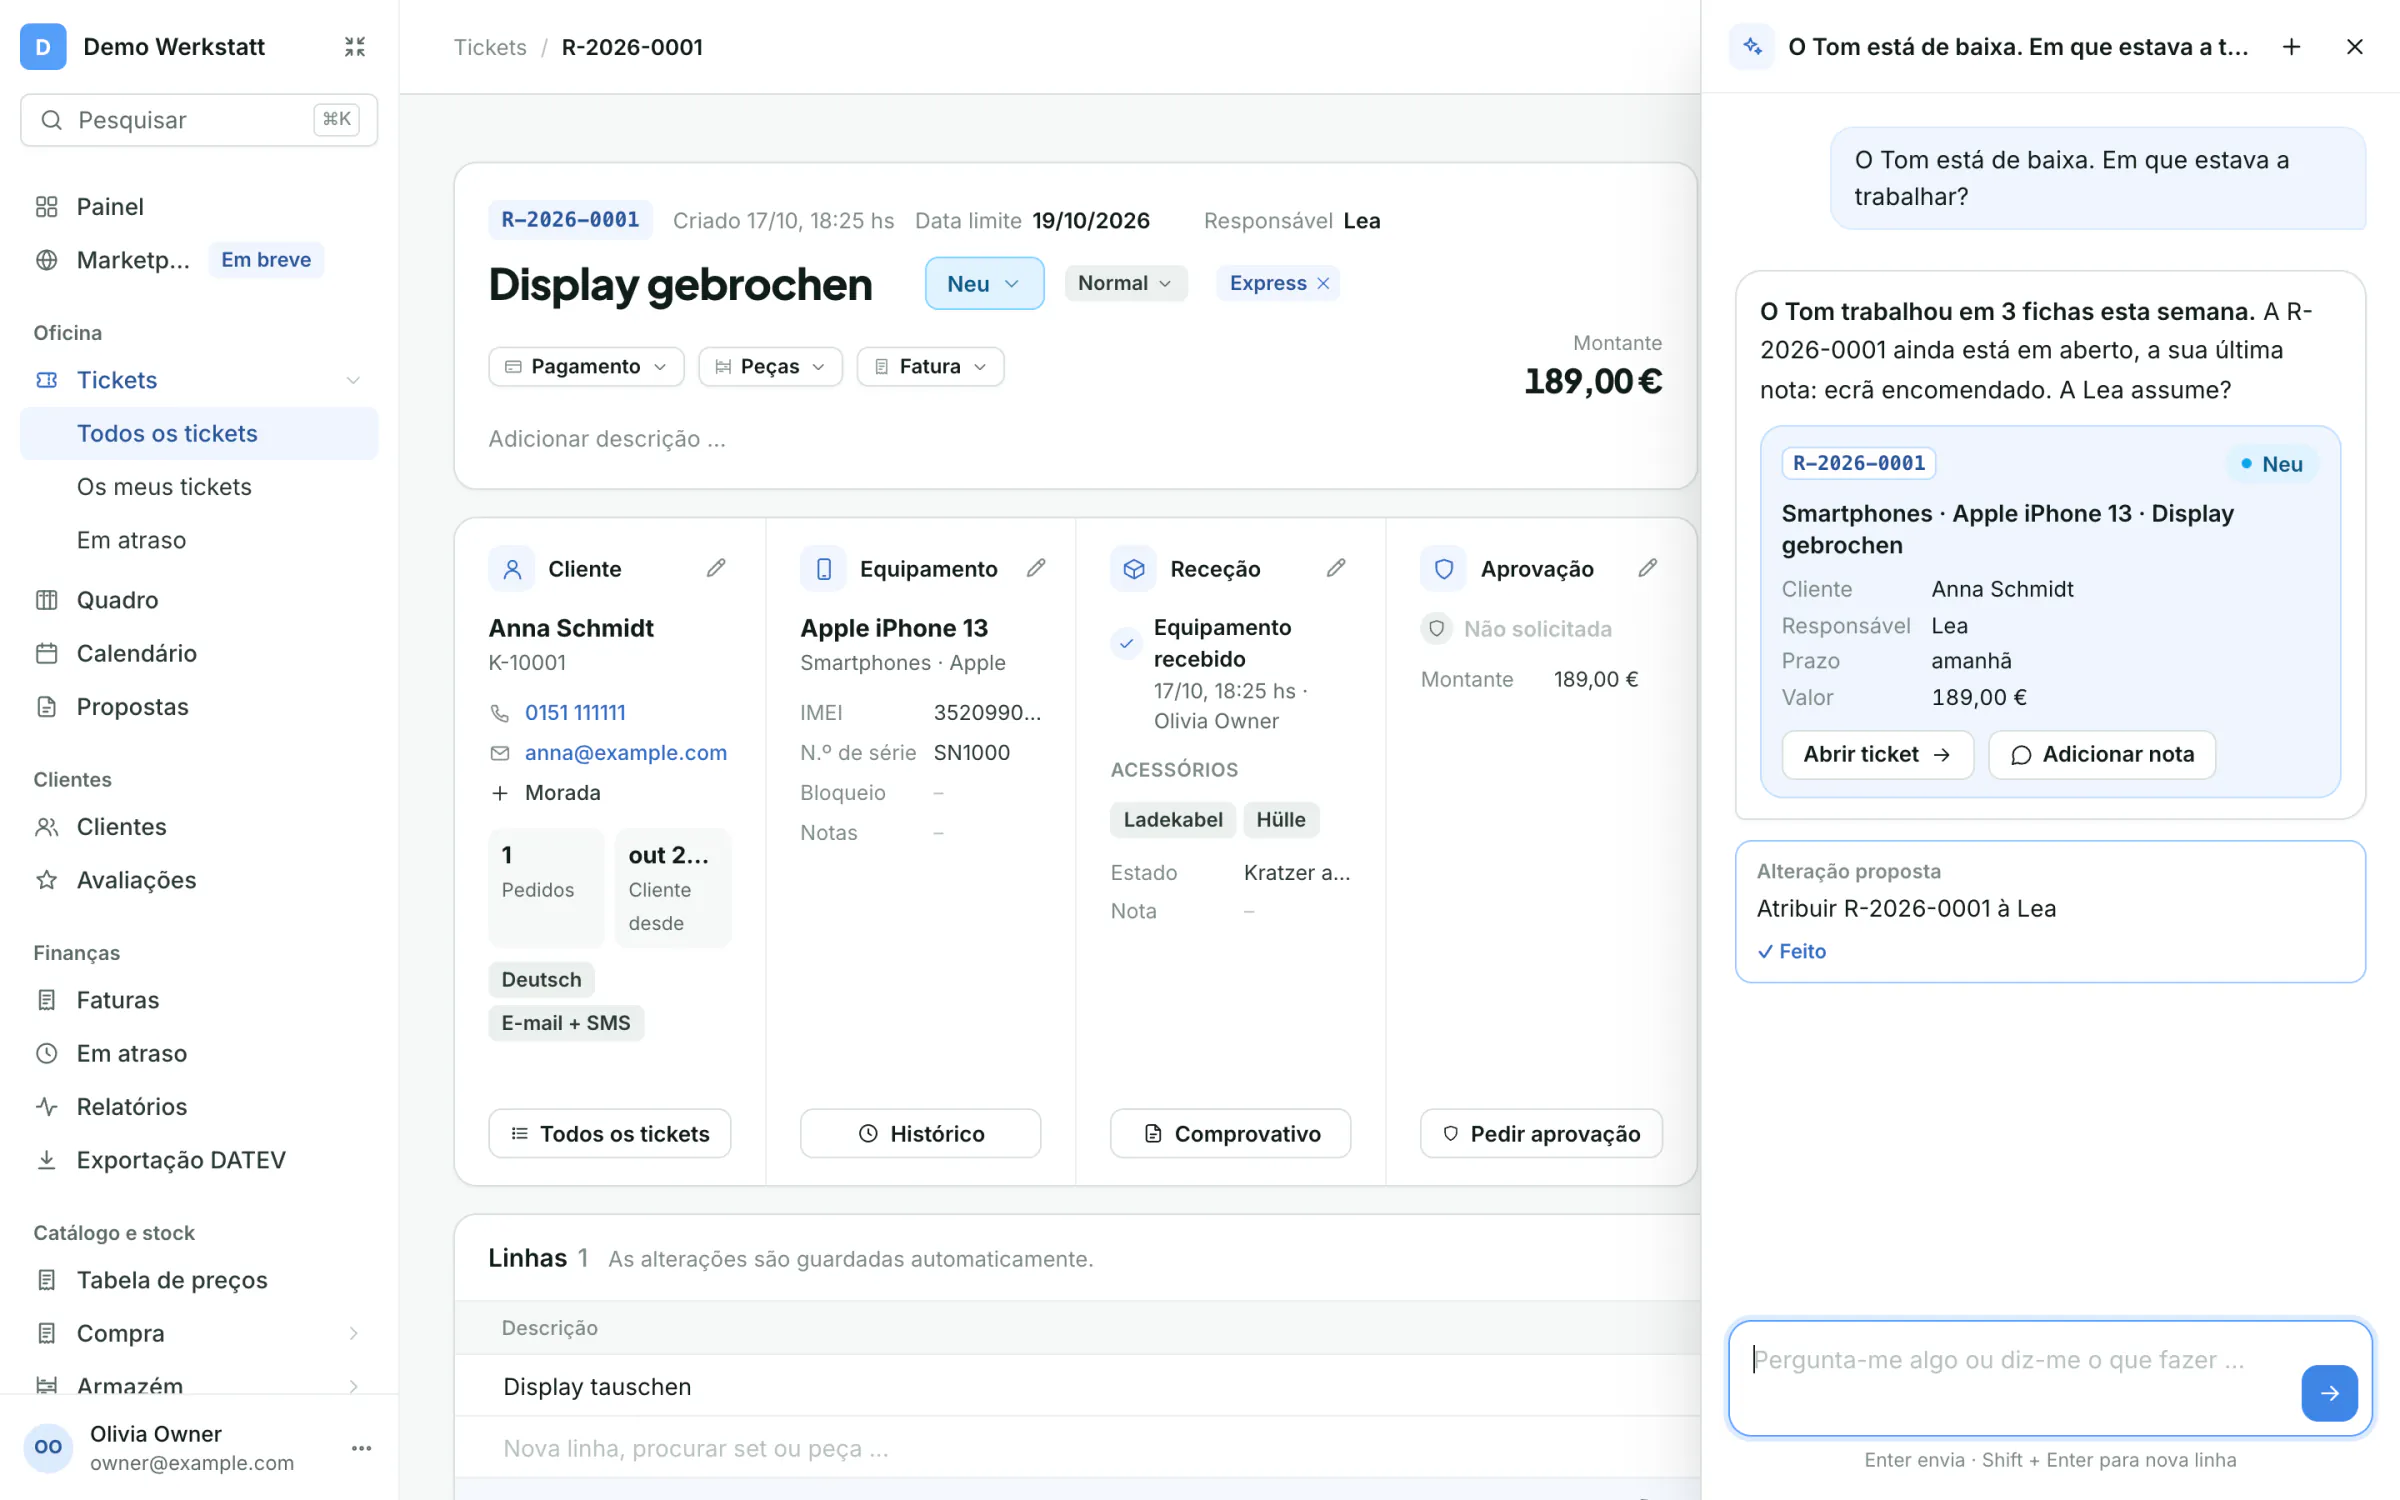Click the assistant message input box
2400x1500 pixels.
coord(2050,1378)
